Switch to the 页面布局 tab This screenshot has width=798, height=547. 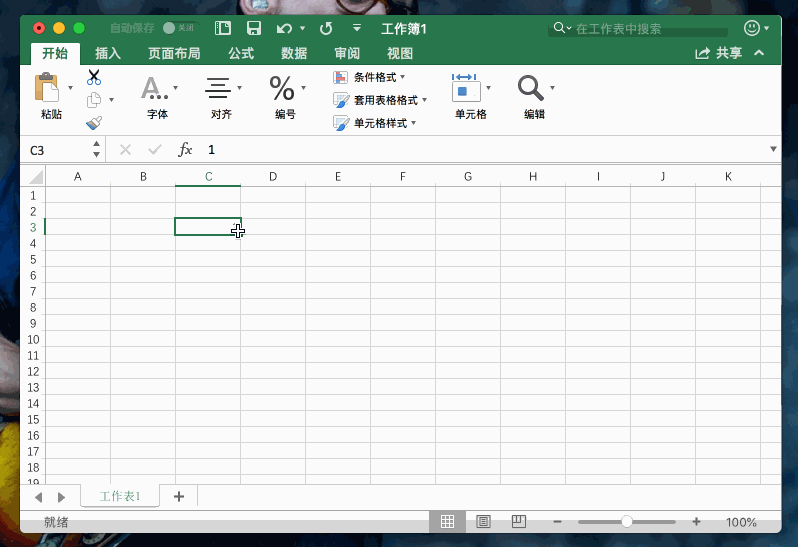tap(174, 53)
